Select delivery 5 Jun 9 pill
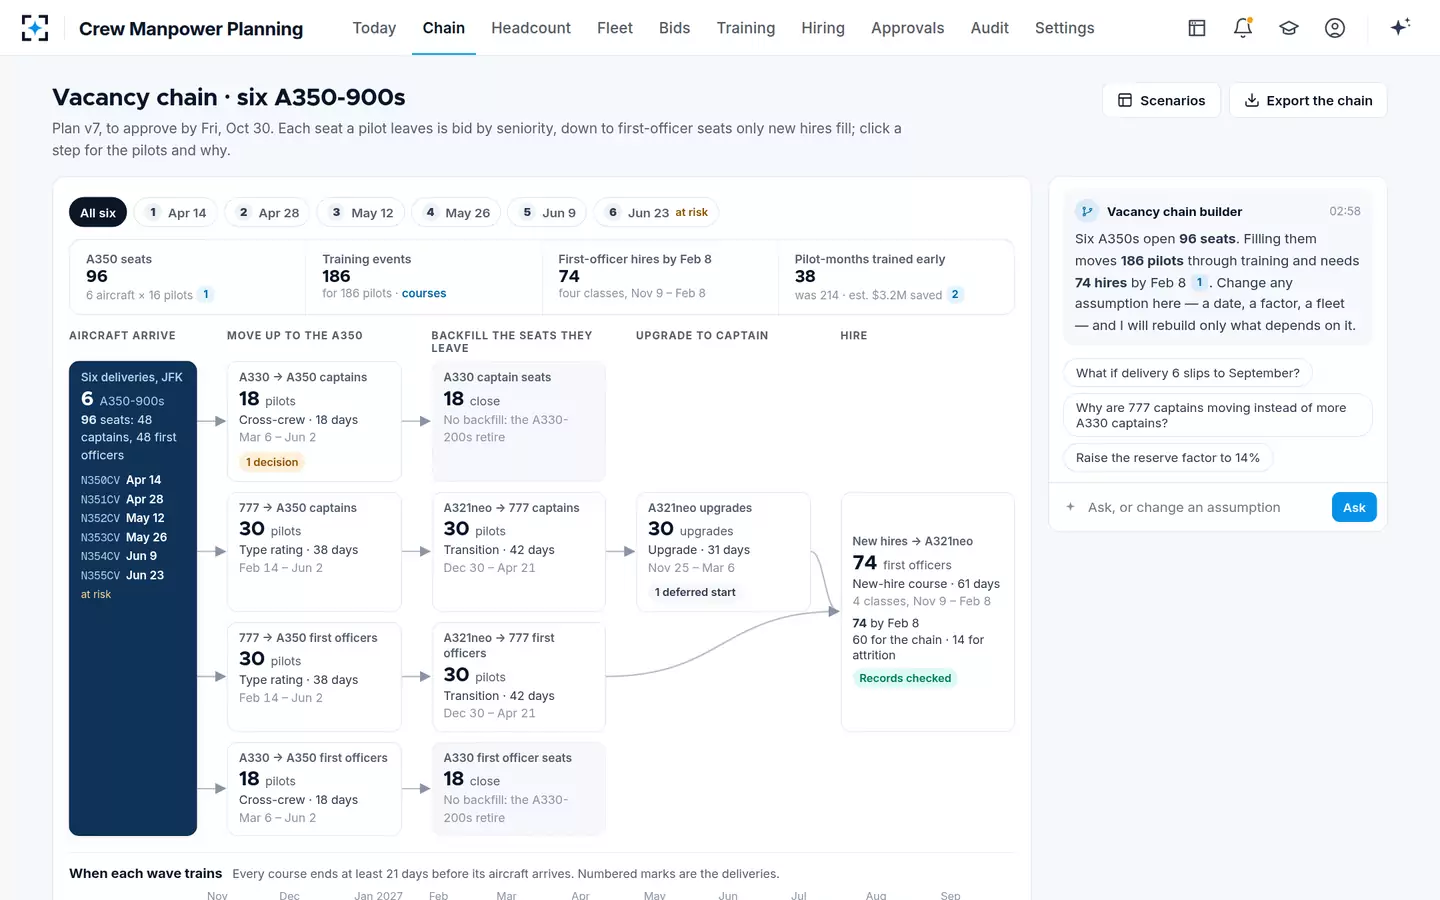The height and width of the screenshot is (900, 1440). coord(548,212)
